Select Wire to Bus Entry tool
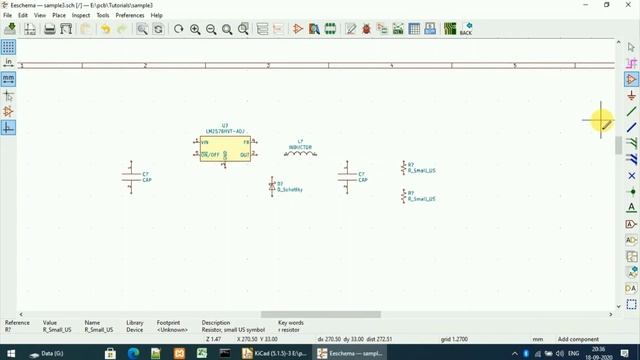 (x=631, y=143)
